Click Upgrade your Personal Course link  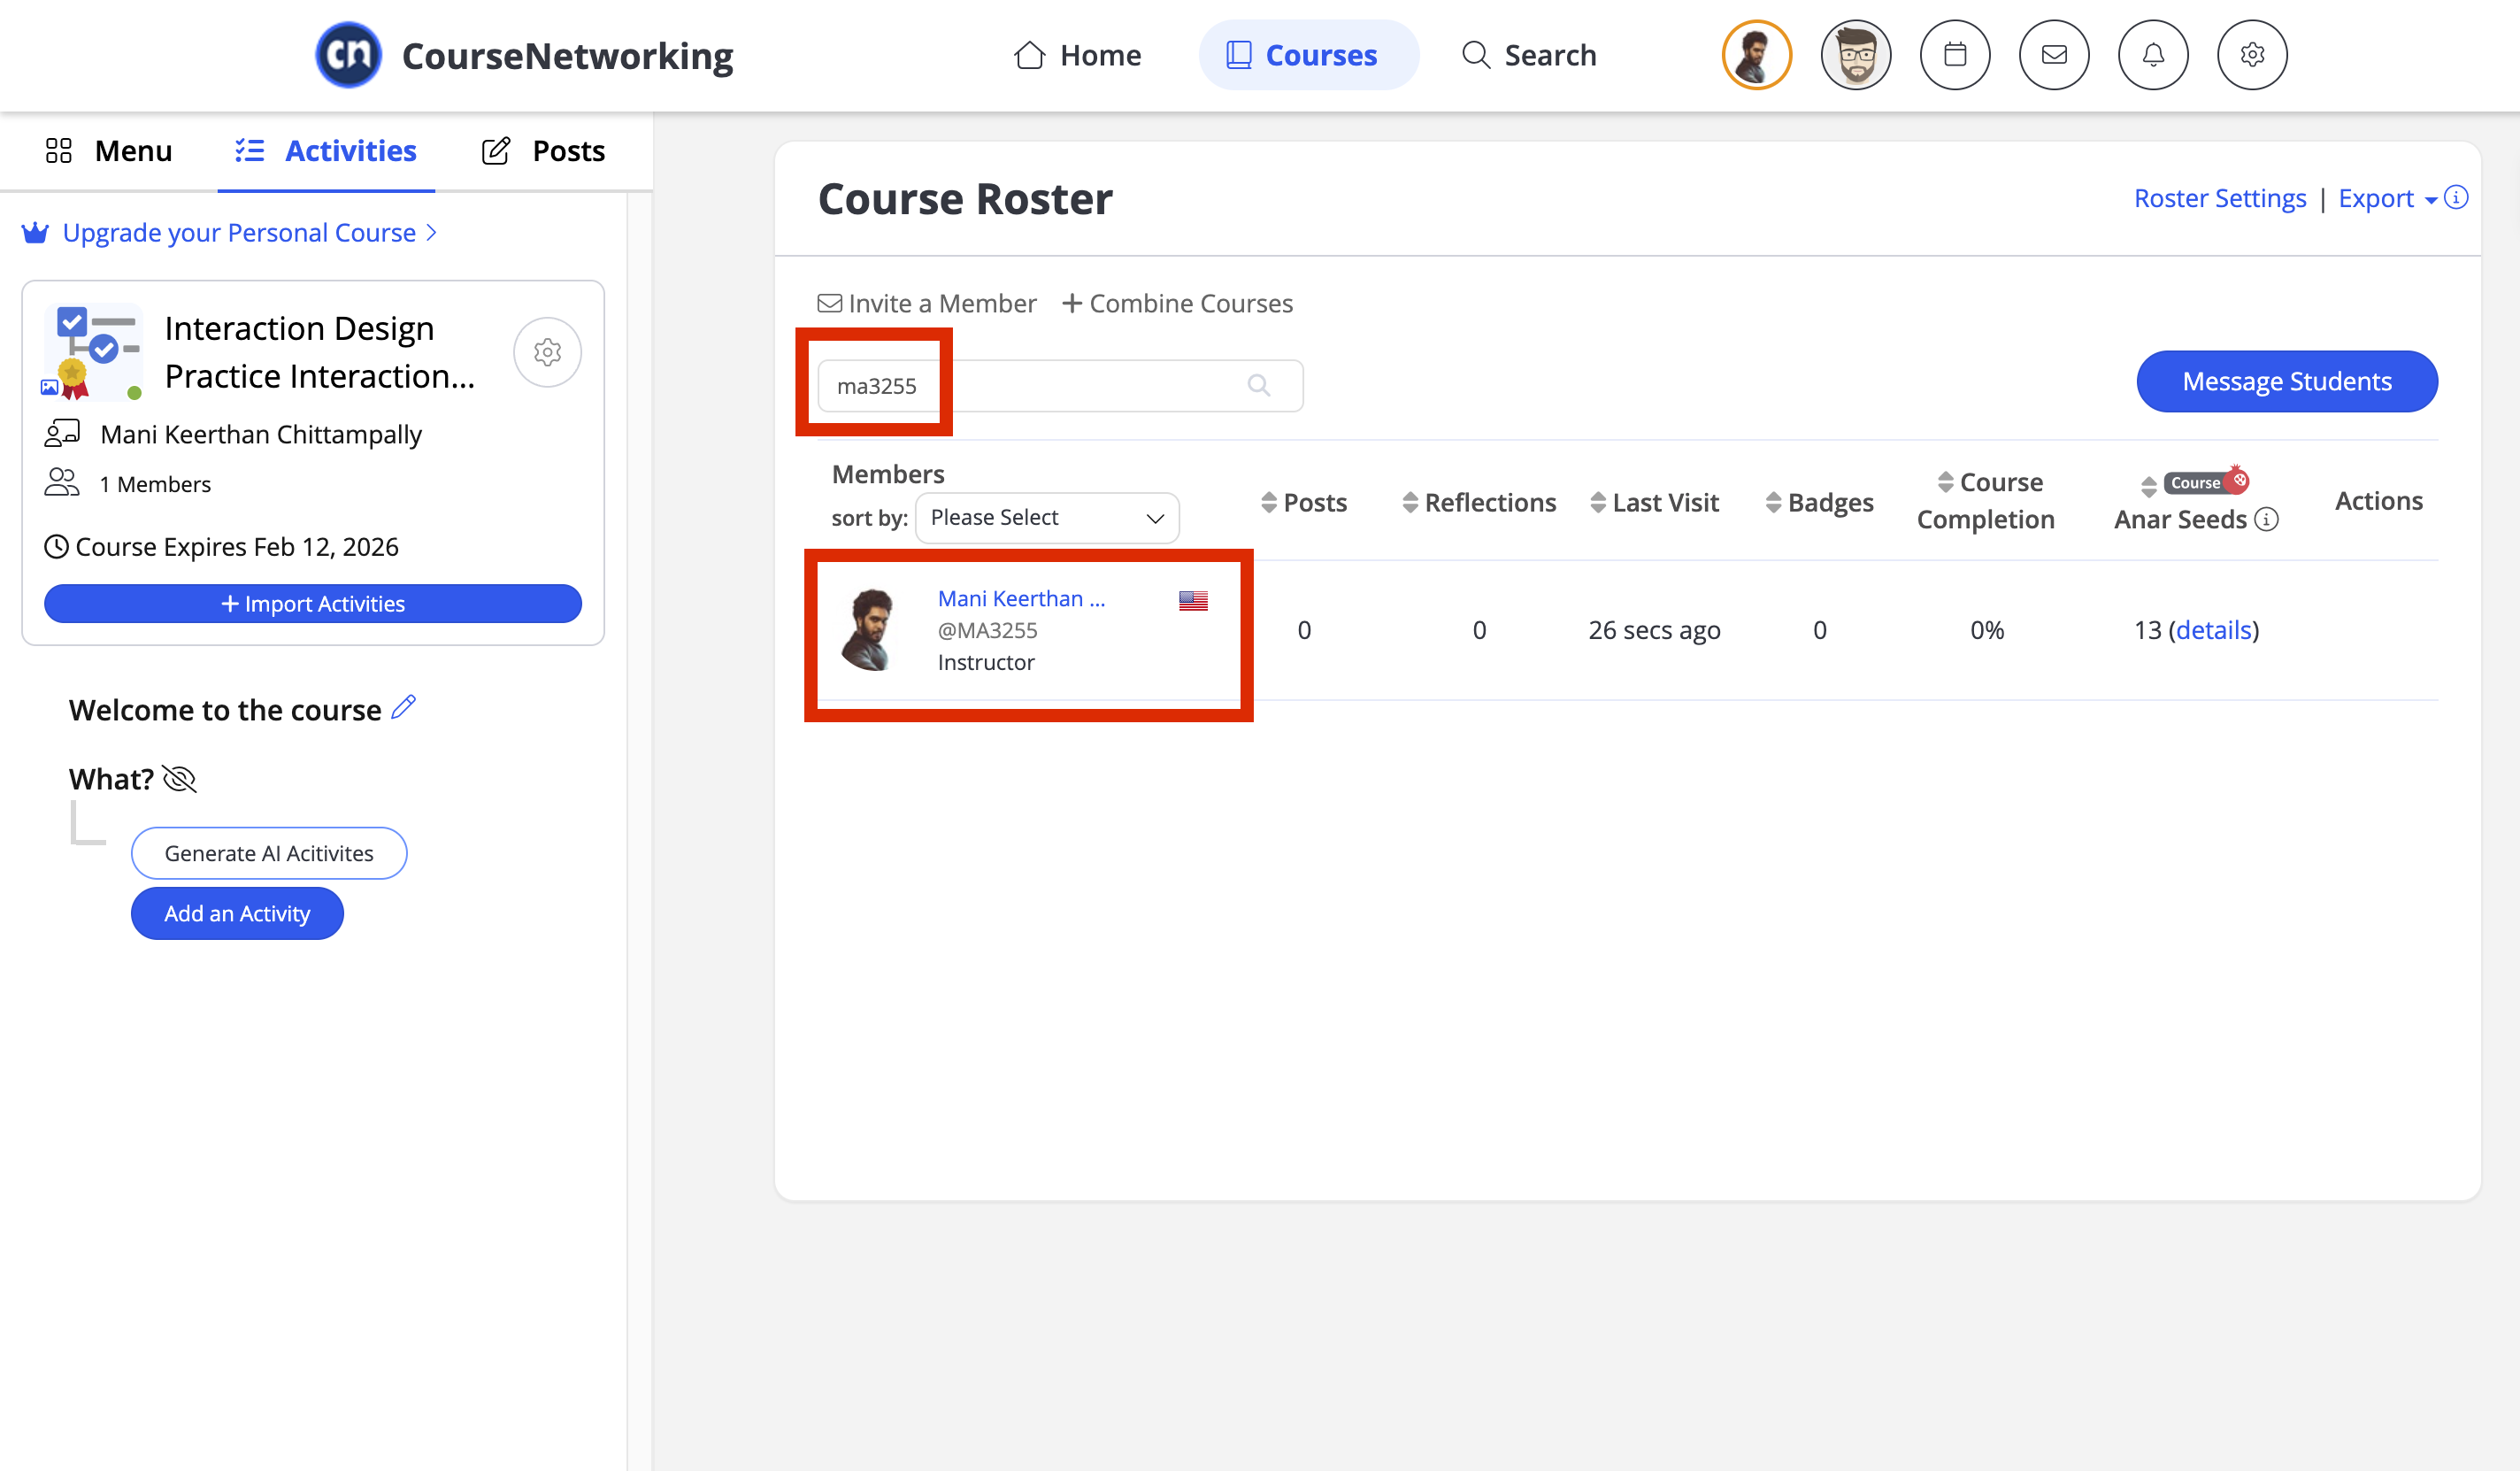pyautogui.click(x=249, y=232)
